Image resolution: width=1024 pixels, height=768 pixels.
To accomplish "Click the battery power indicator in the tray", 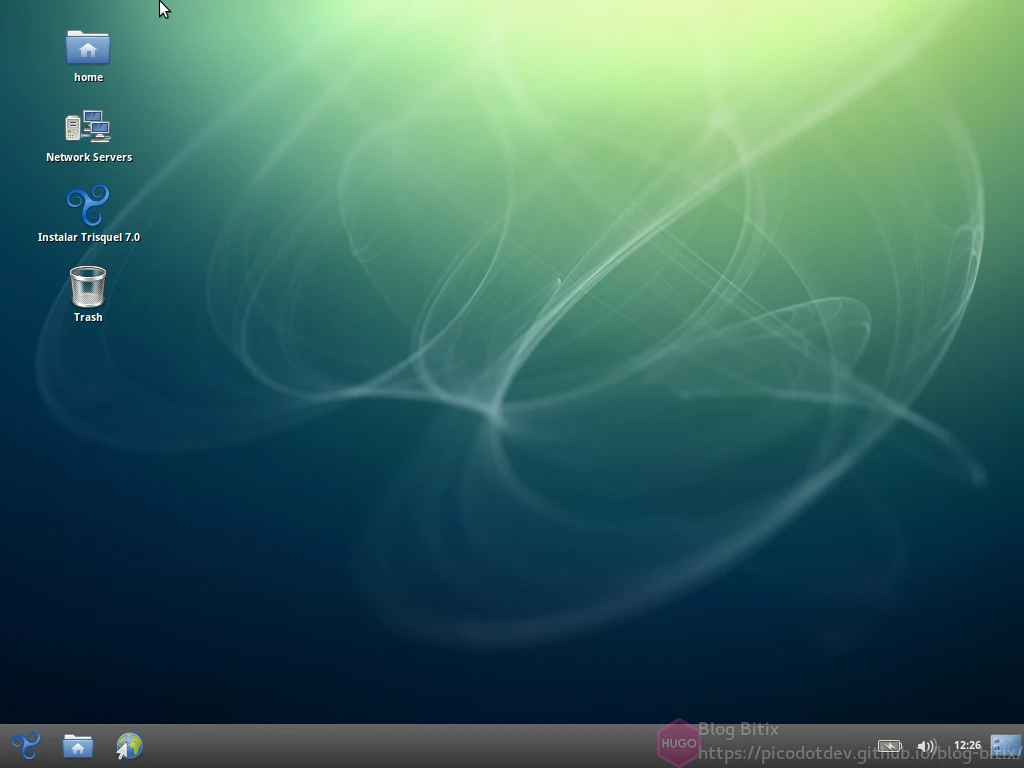I will (x=889, y=746).
